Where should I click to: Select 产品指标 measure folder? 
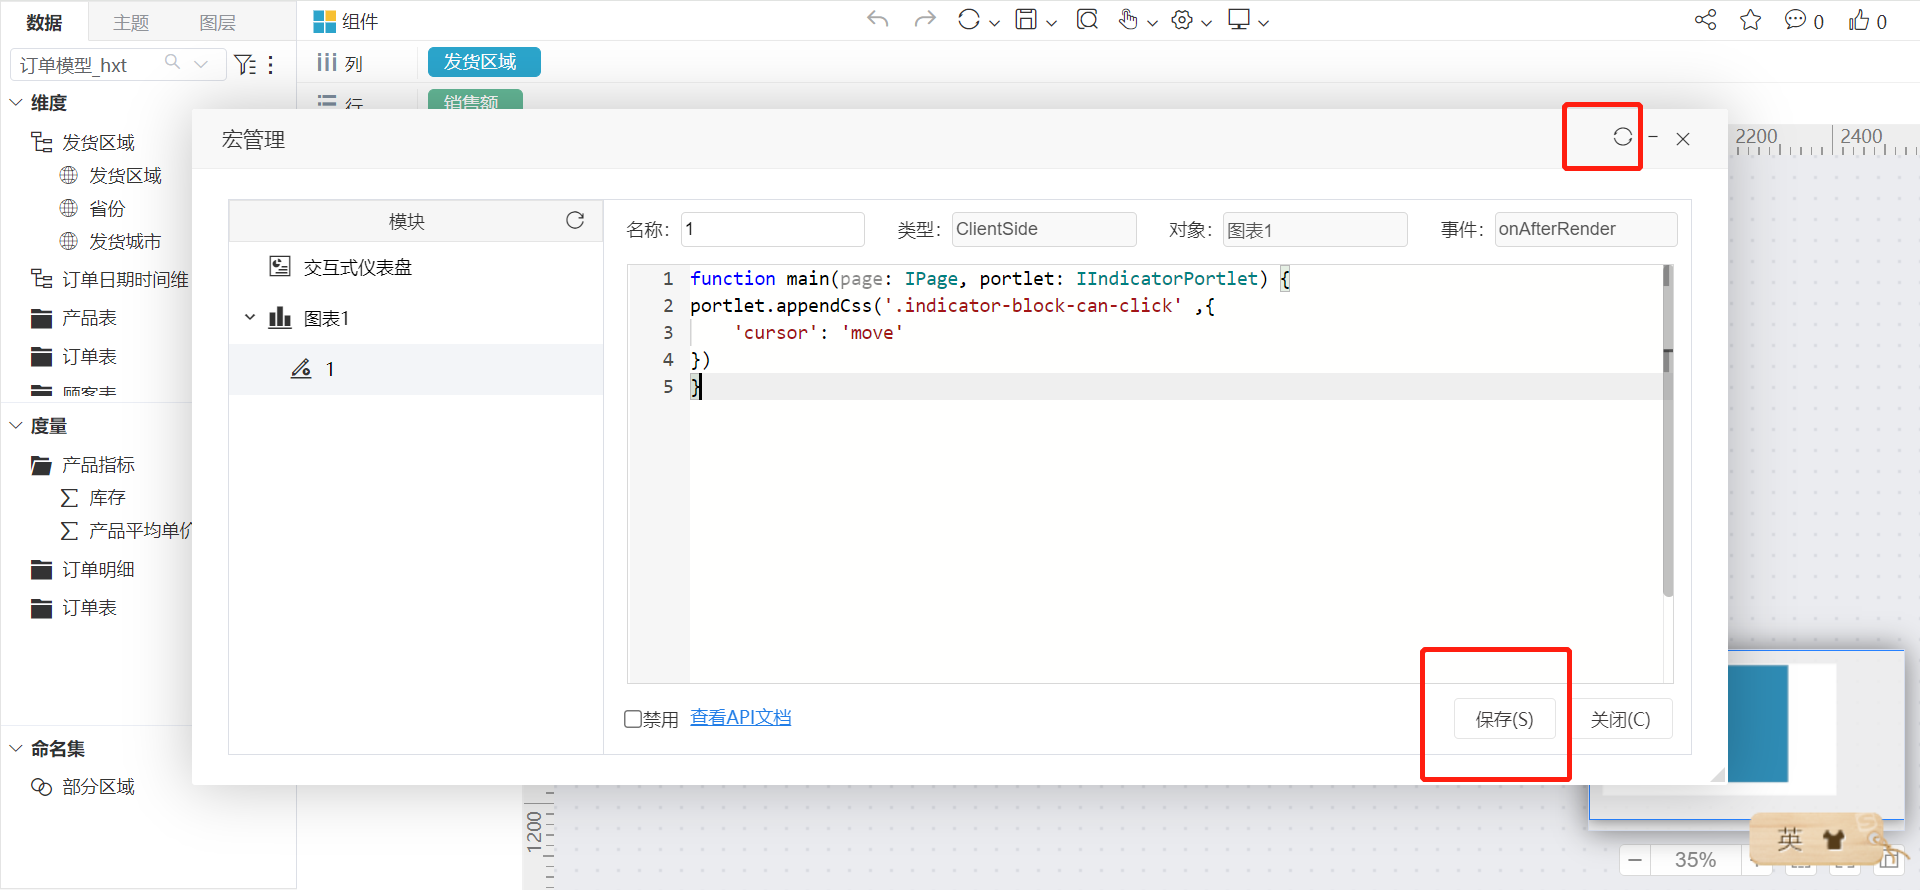tap(98, 464)
